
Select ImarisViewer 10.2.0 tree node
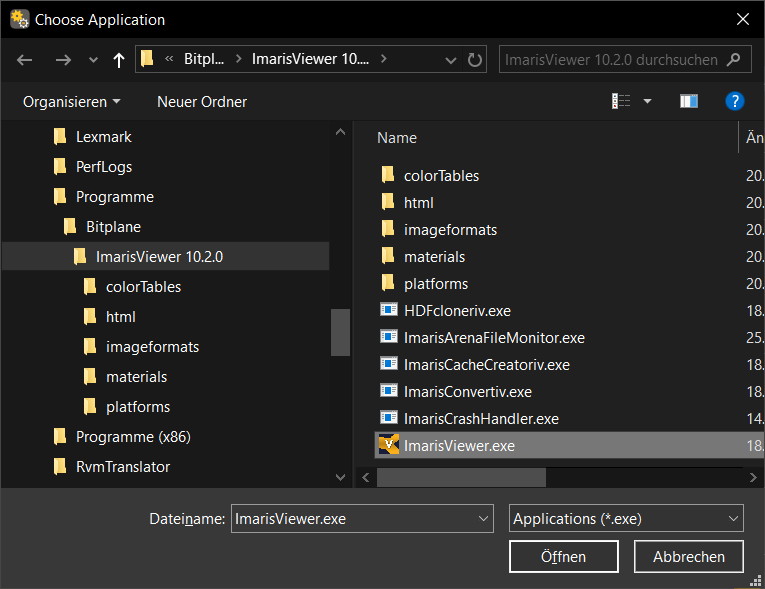pos(165,257)
